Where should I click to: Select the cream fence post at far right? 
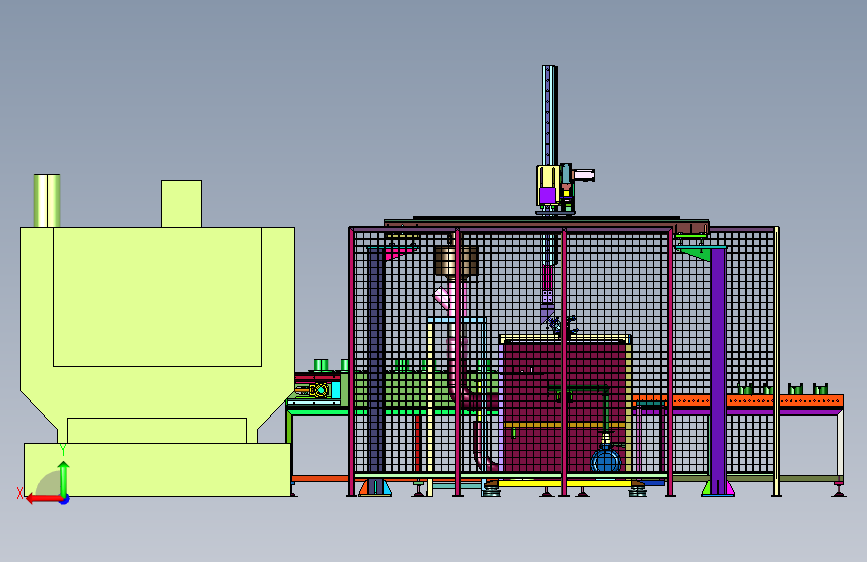(776, 361)
